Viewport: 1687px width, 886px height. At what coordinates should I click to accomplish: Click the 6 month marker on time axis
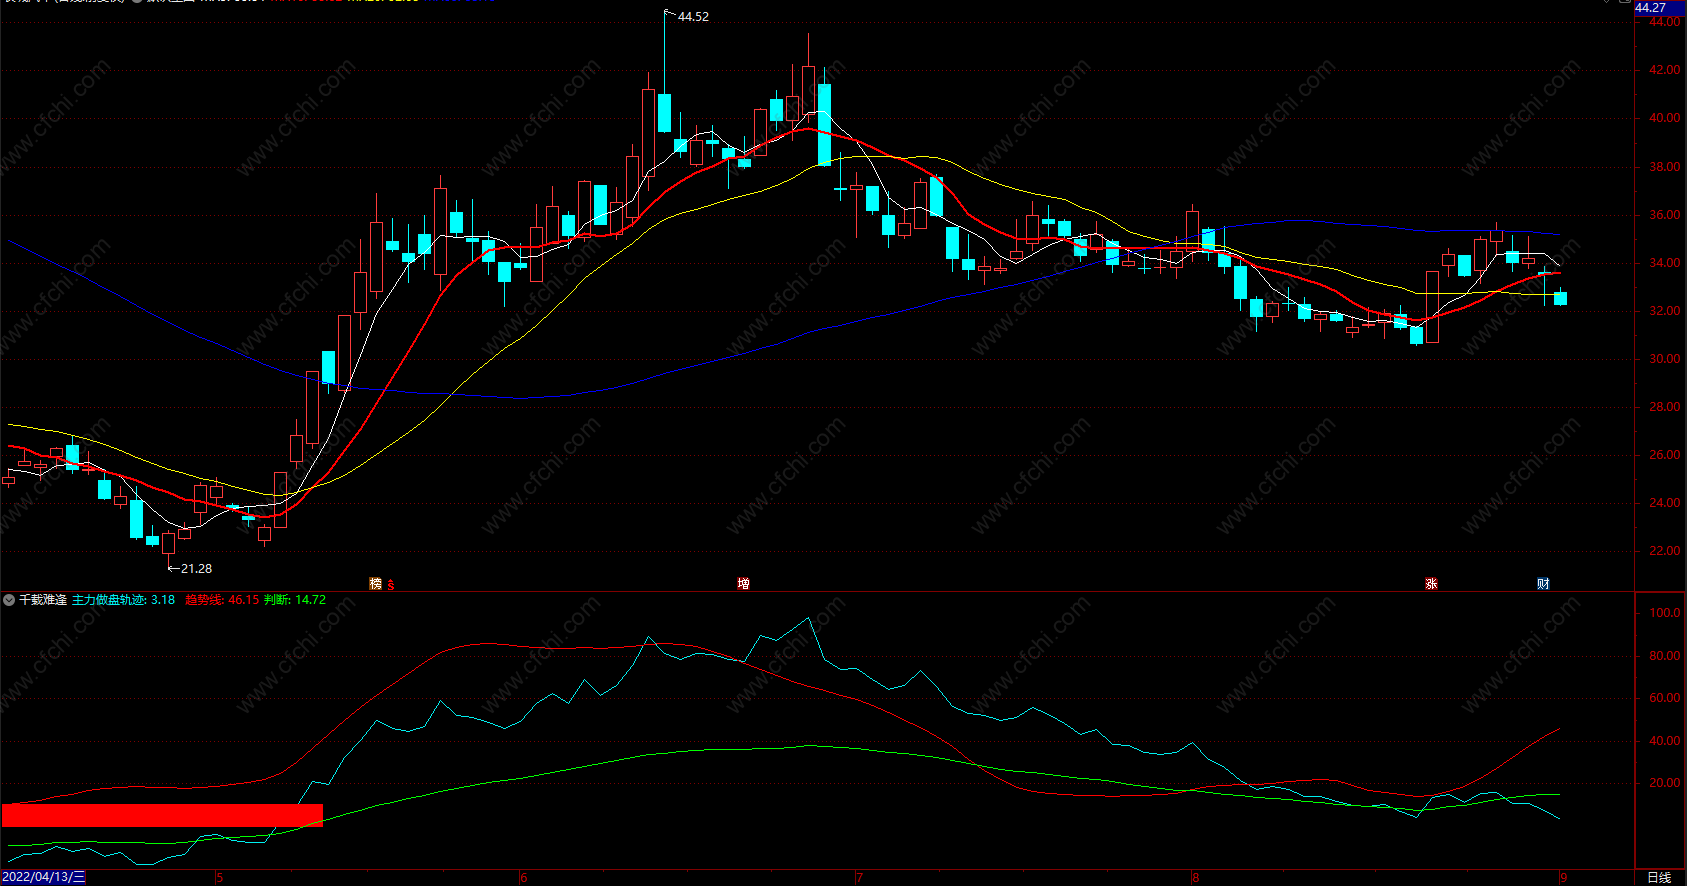pyautogui.click(x=523, y=878)
